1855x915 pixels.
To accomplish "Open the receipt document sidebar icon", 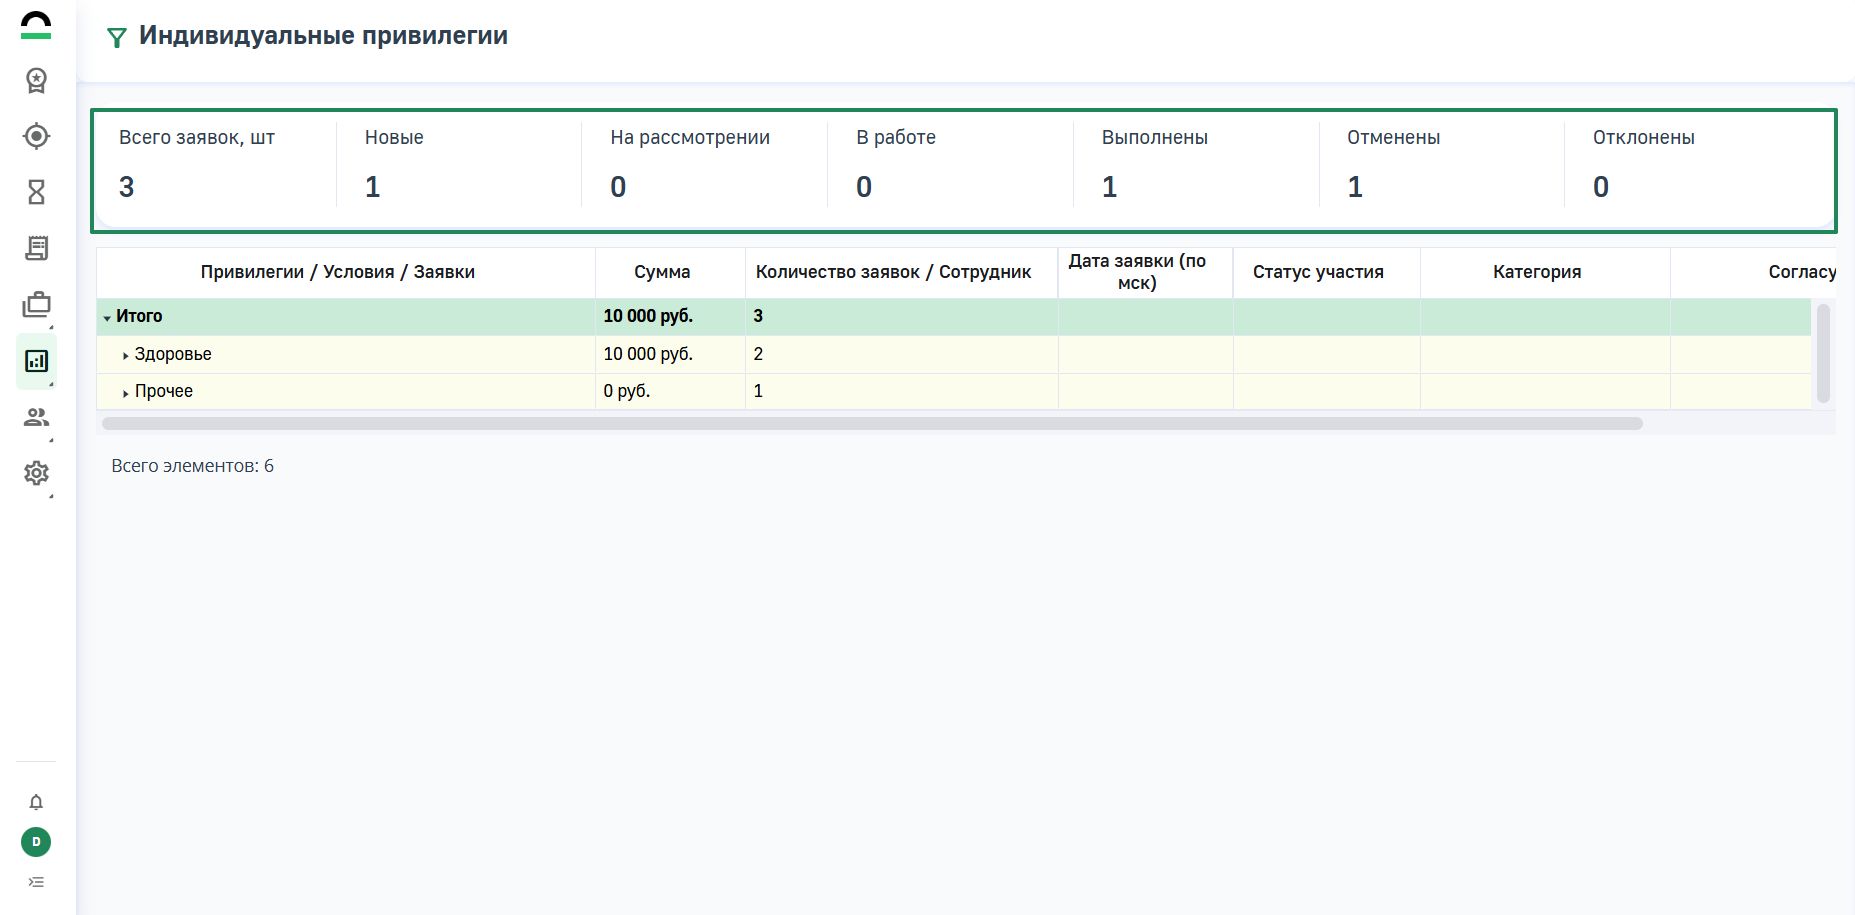I will (36, 248).
